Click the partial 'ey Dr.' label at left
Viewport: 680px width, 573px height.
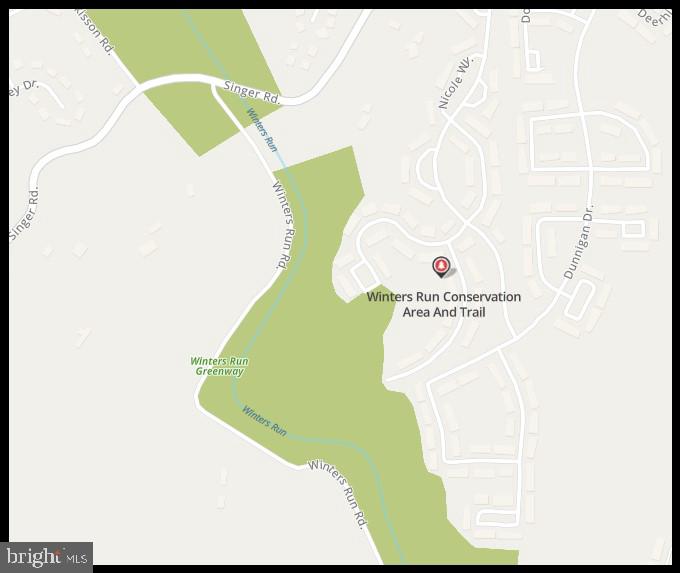click(x=24, y=88)
